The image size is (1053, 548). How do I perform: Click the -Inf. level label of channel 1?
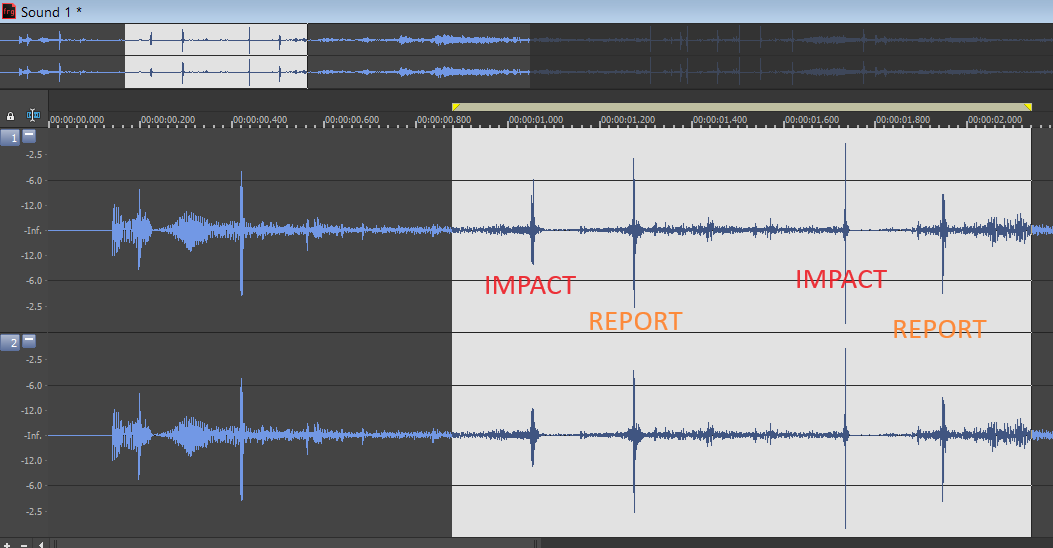tap(33, 230)
